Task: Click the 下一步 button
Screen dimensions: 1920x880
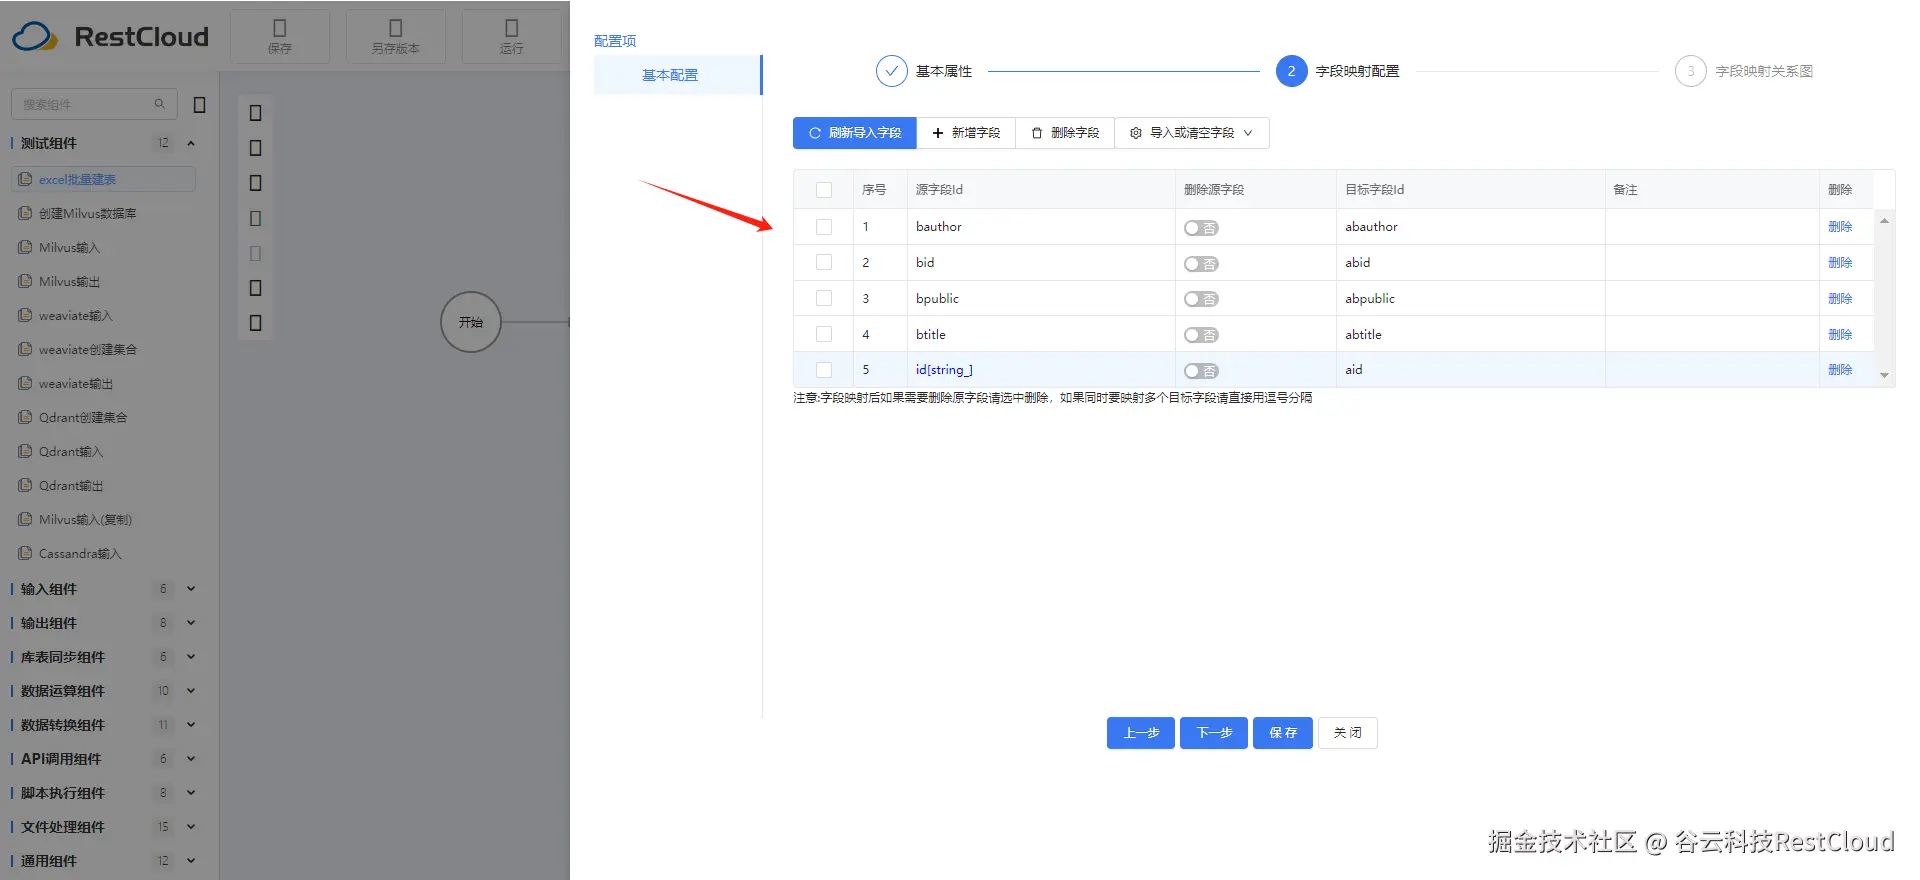Action: tap(1214, 733)
